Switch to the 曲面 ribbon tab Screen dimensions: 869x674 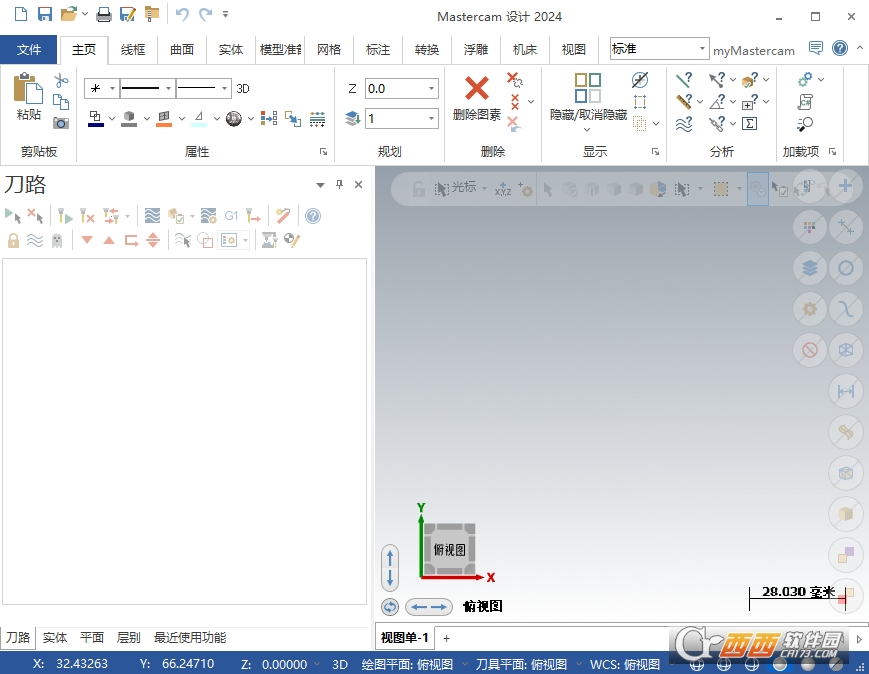click(182, 50)
